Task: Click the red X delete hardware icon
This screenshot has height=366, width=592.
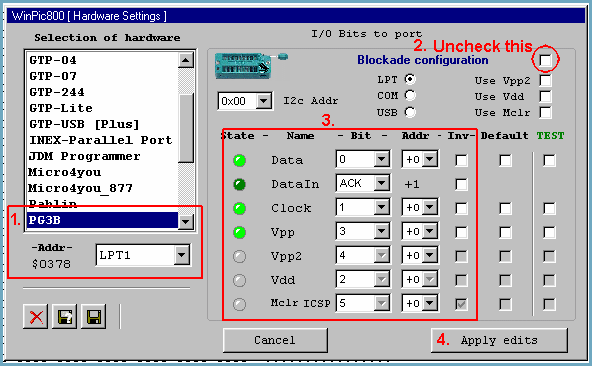Action: (35, 317)
